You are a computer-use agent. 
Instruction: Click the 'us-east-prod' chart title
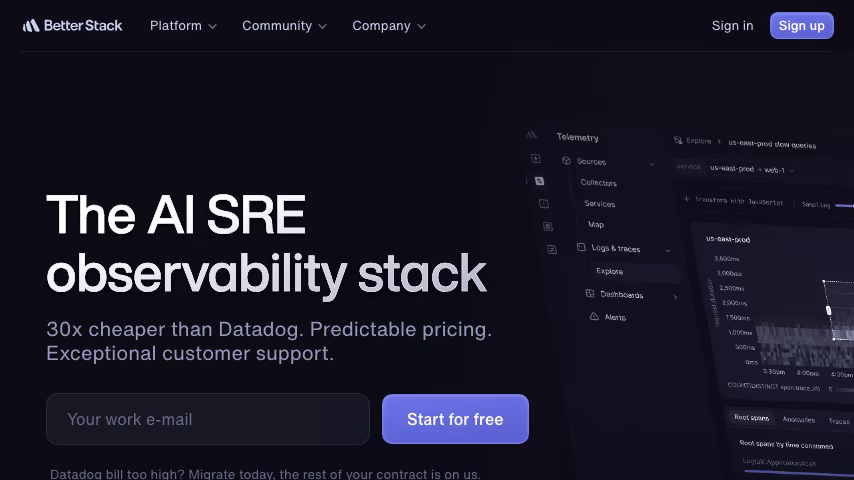[x=728, y=239]
